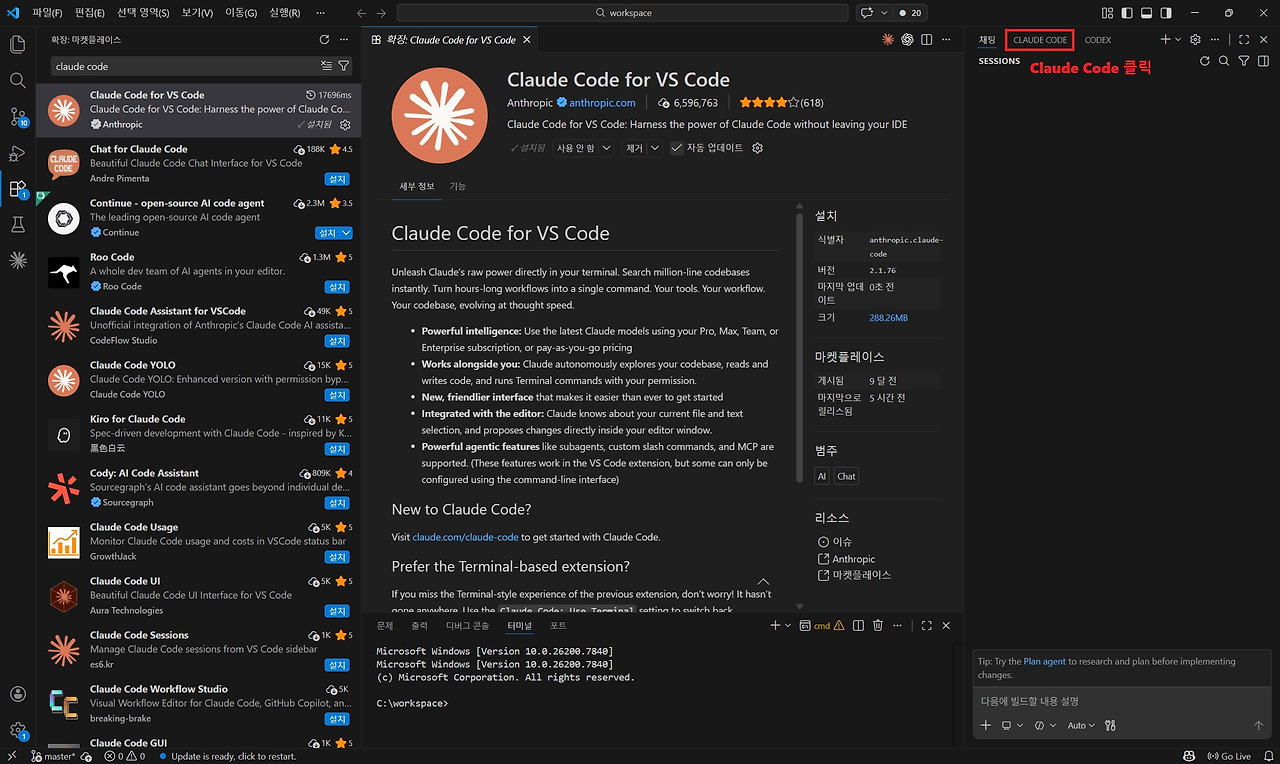Open the Uninstall button dropdown arrow

coord(655,148)
